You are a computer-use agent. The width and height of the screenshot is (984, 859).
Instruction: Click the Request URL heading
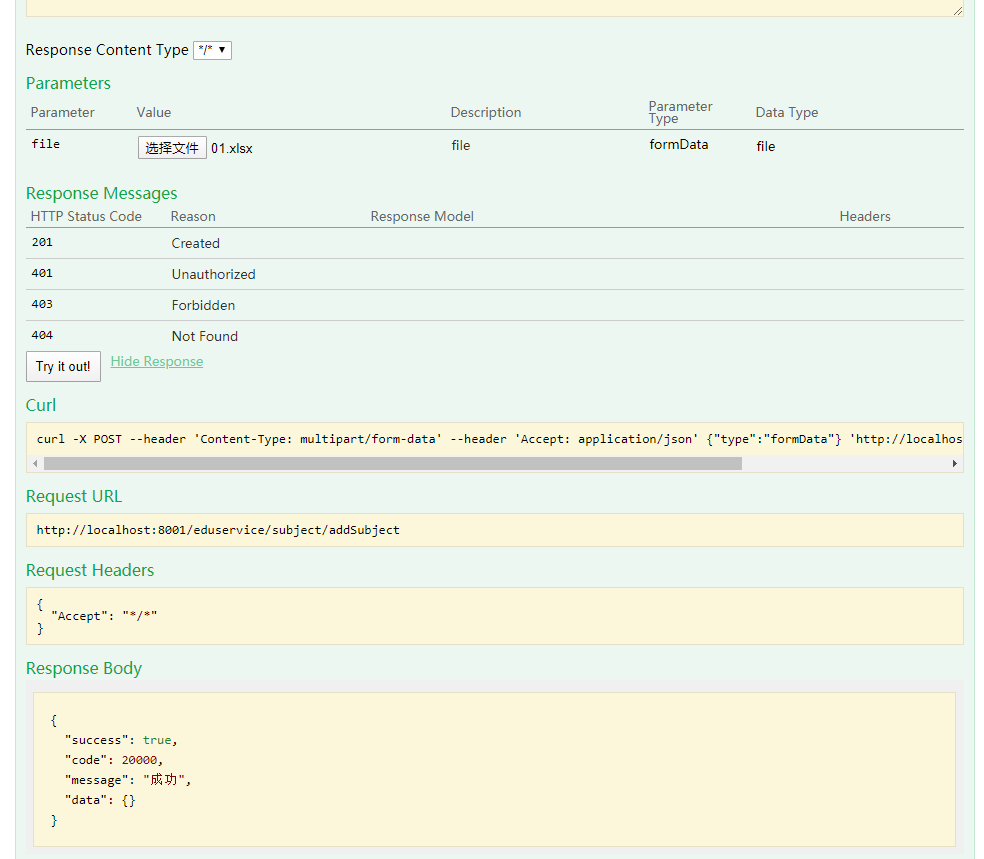[74, 496]
